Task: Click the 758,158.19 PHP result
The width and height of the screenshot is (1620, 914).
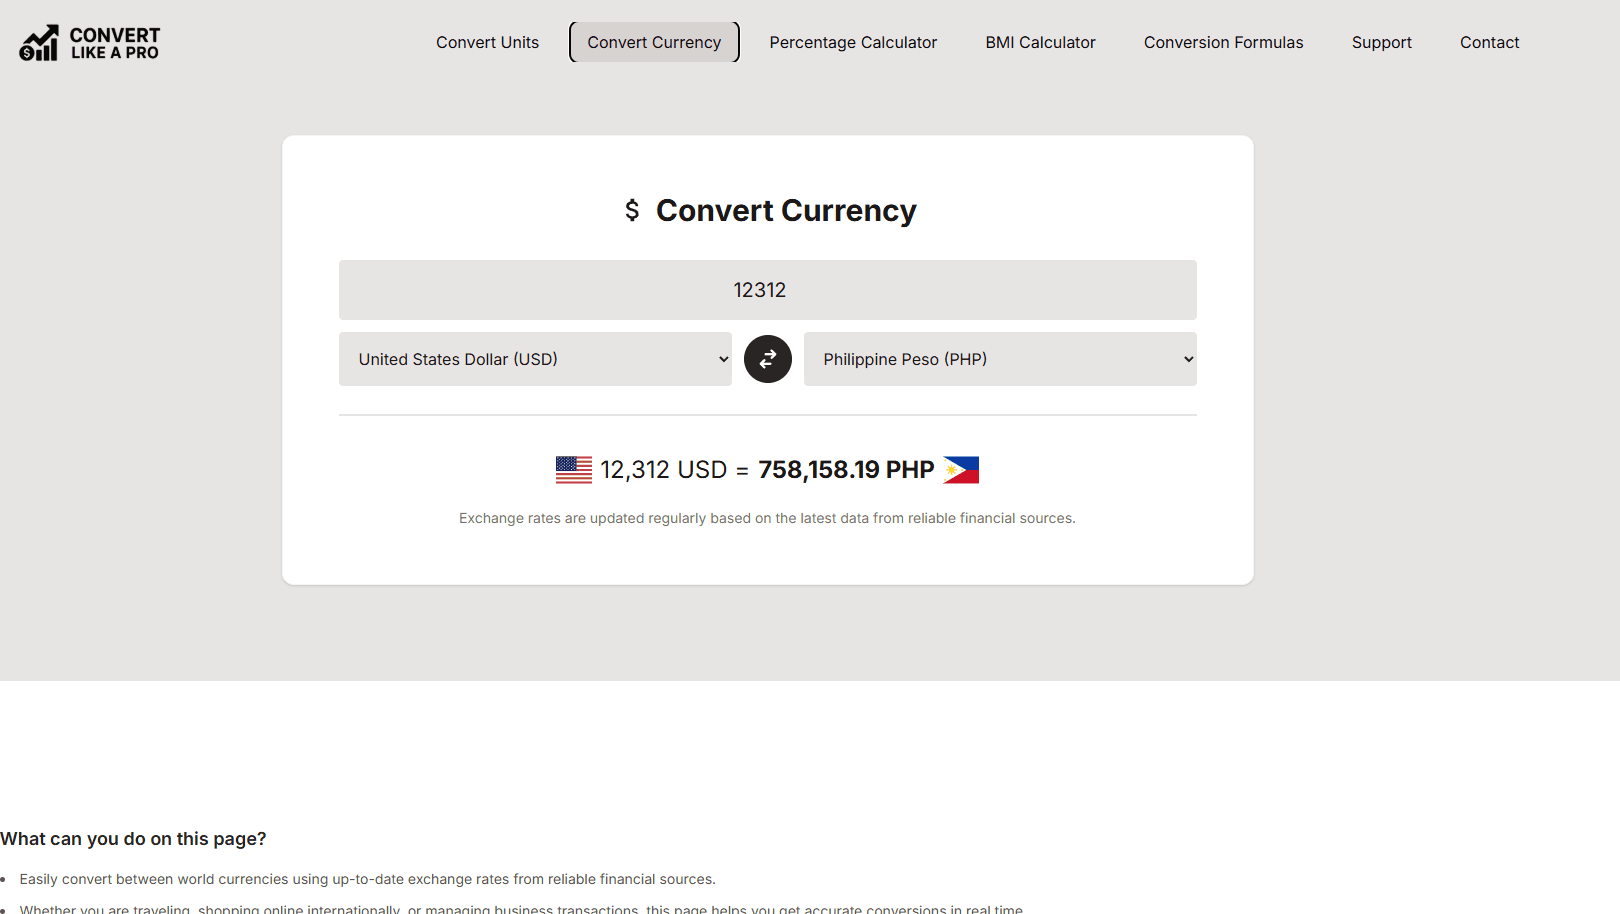Action: pyautogui.click(x=846, y=470)
